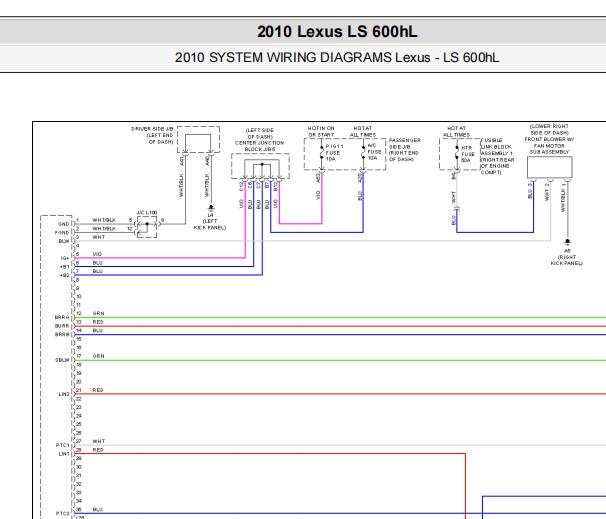Click the 'C12' connector pin label
The width and height of the screenshot is (606, 519).
coord(242,186)
